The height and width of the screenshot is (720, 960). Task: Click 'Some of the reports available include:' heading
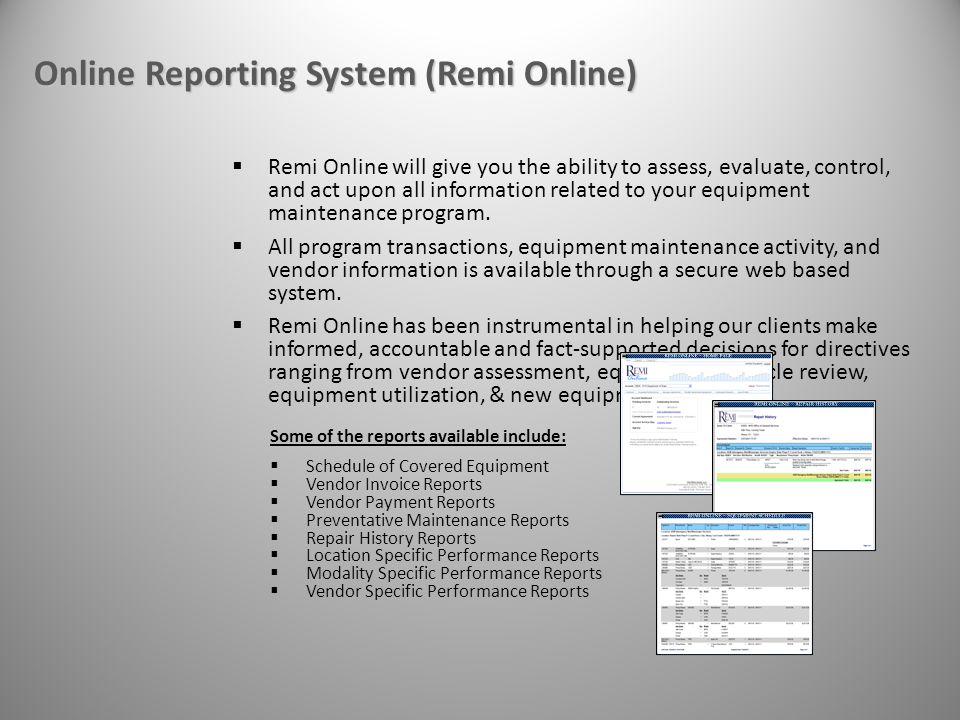pyautogui.click(x=418, y=436)
